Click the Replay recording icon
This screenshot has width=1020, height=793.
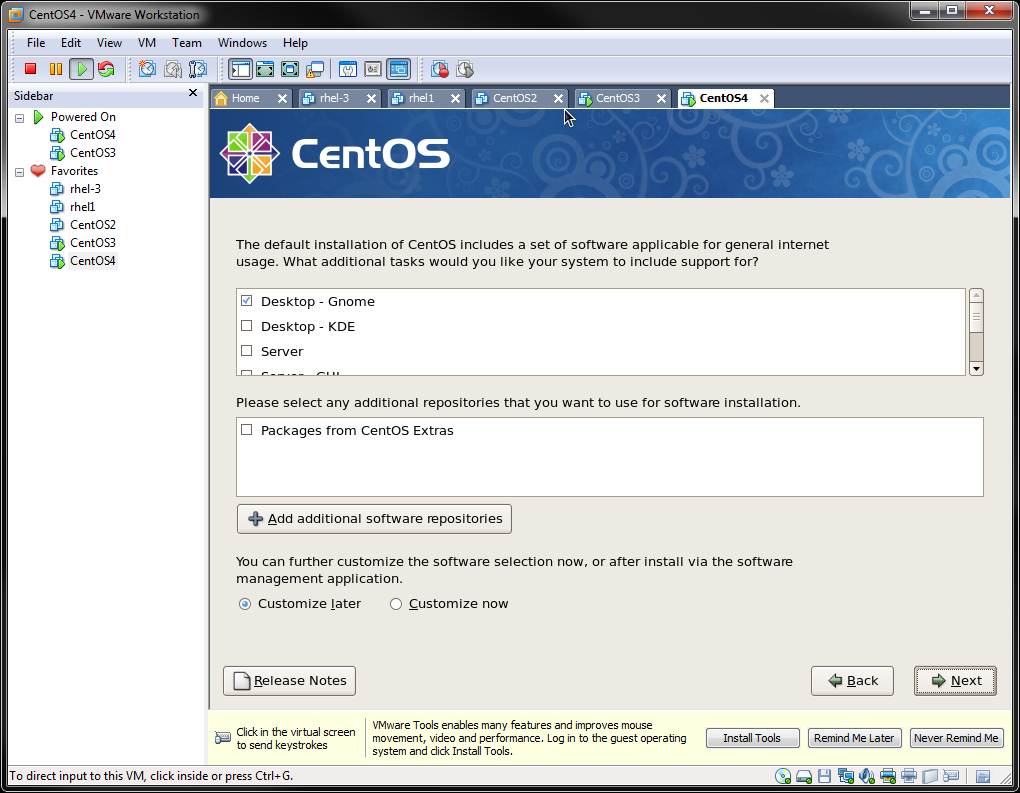tap(465, 69)
